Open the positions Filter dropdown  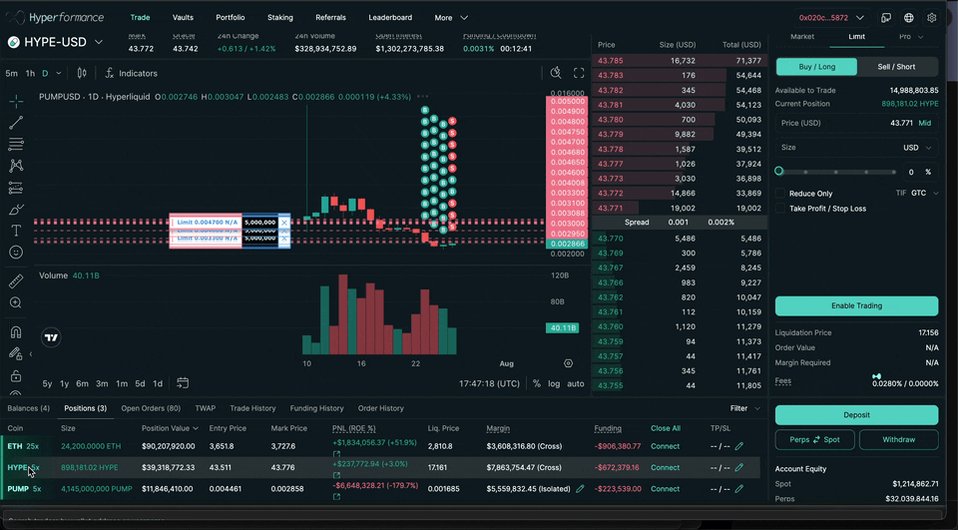[745, 408]
